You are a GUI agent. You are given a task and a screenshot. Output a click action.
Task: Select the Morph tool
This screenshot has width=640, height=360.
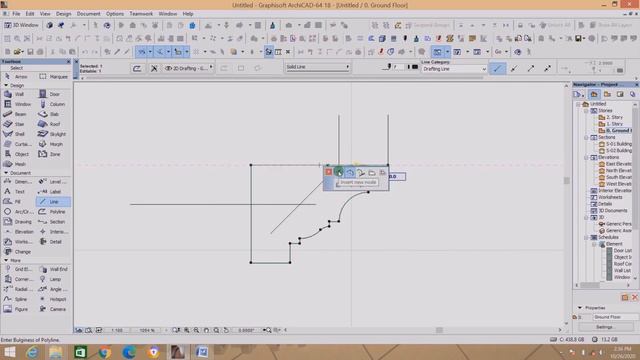point(51,144)
